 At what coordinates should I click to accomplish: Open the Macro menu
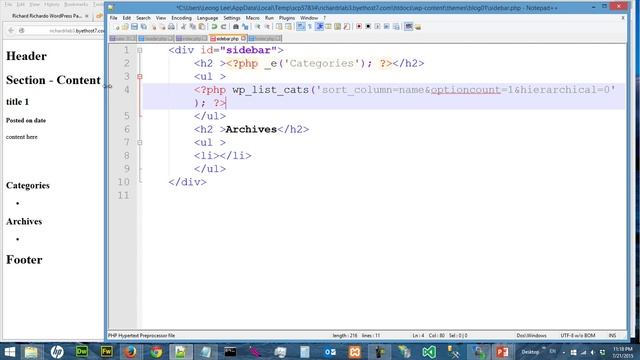coord(253,18)
